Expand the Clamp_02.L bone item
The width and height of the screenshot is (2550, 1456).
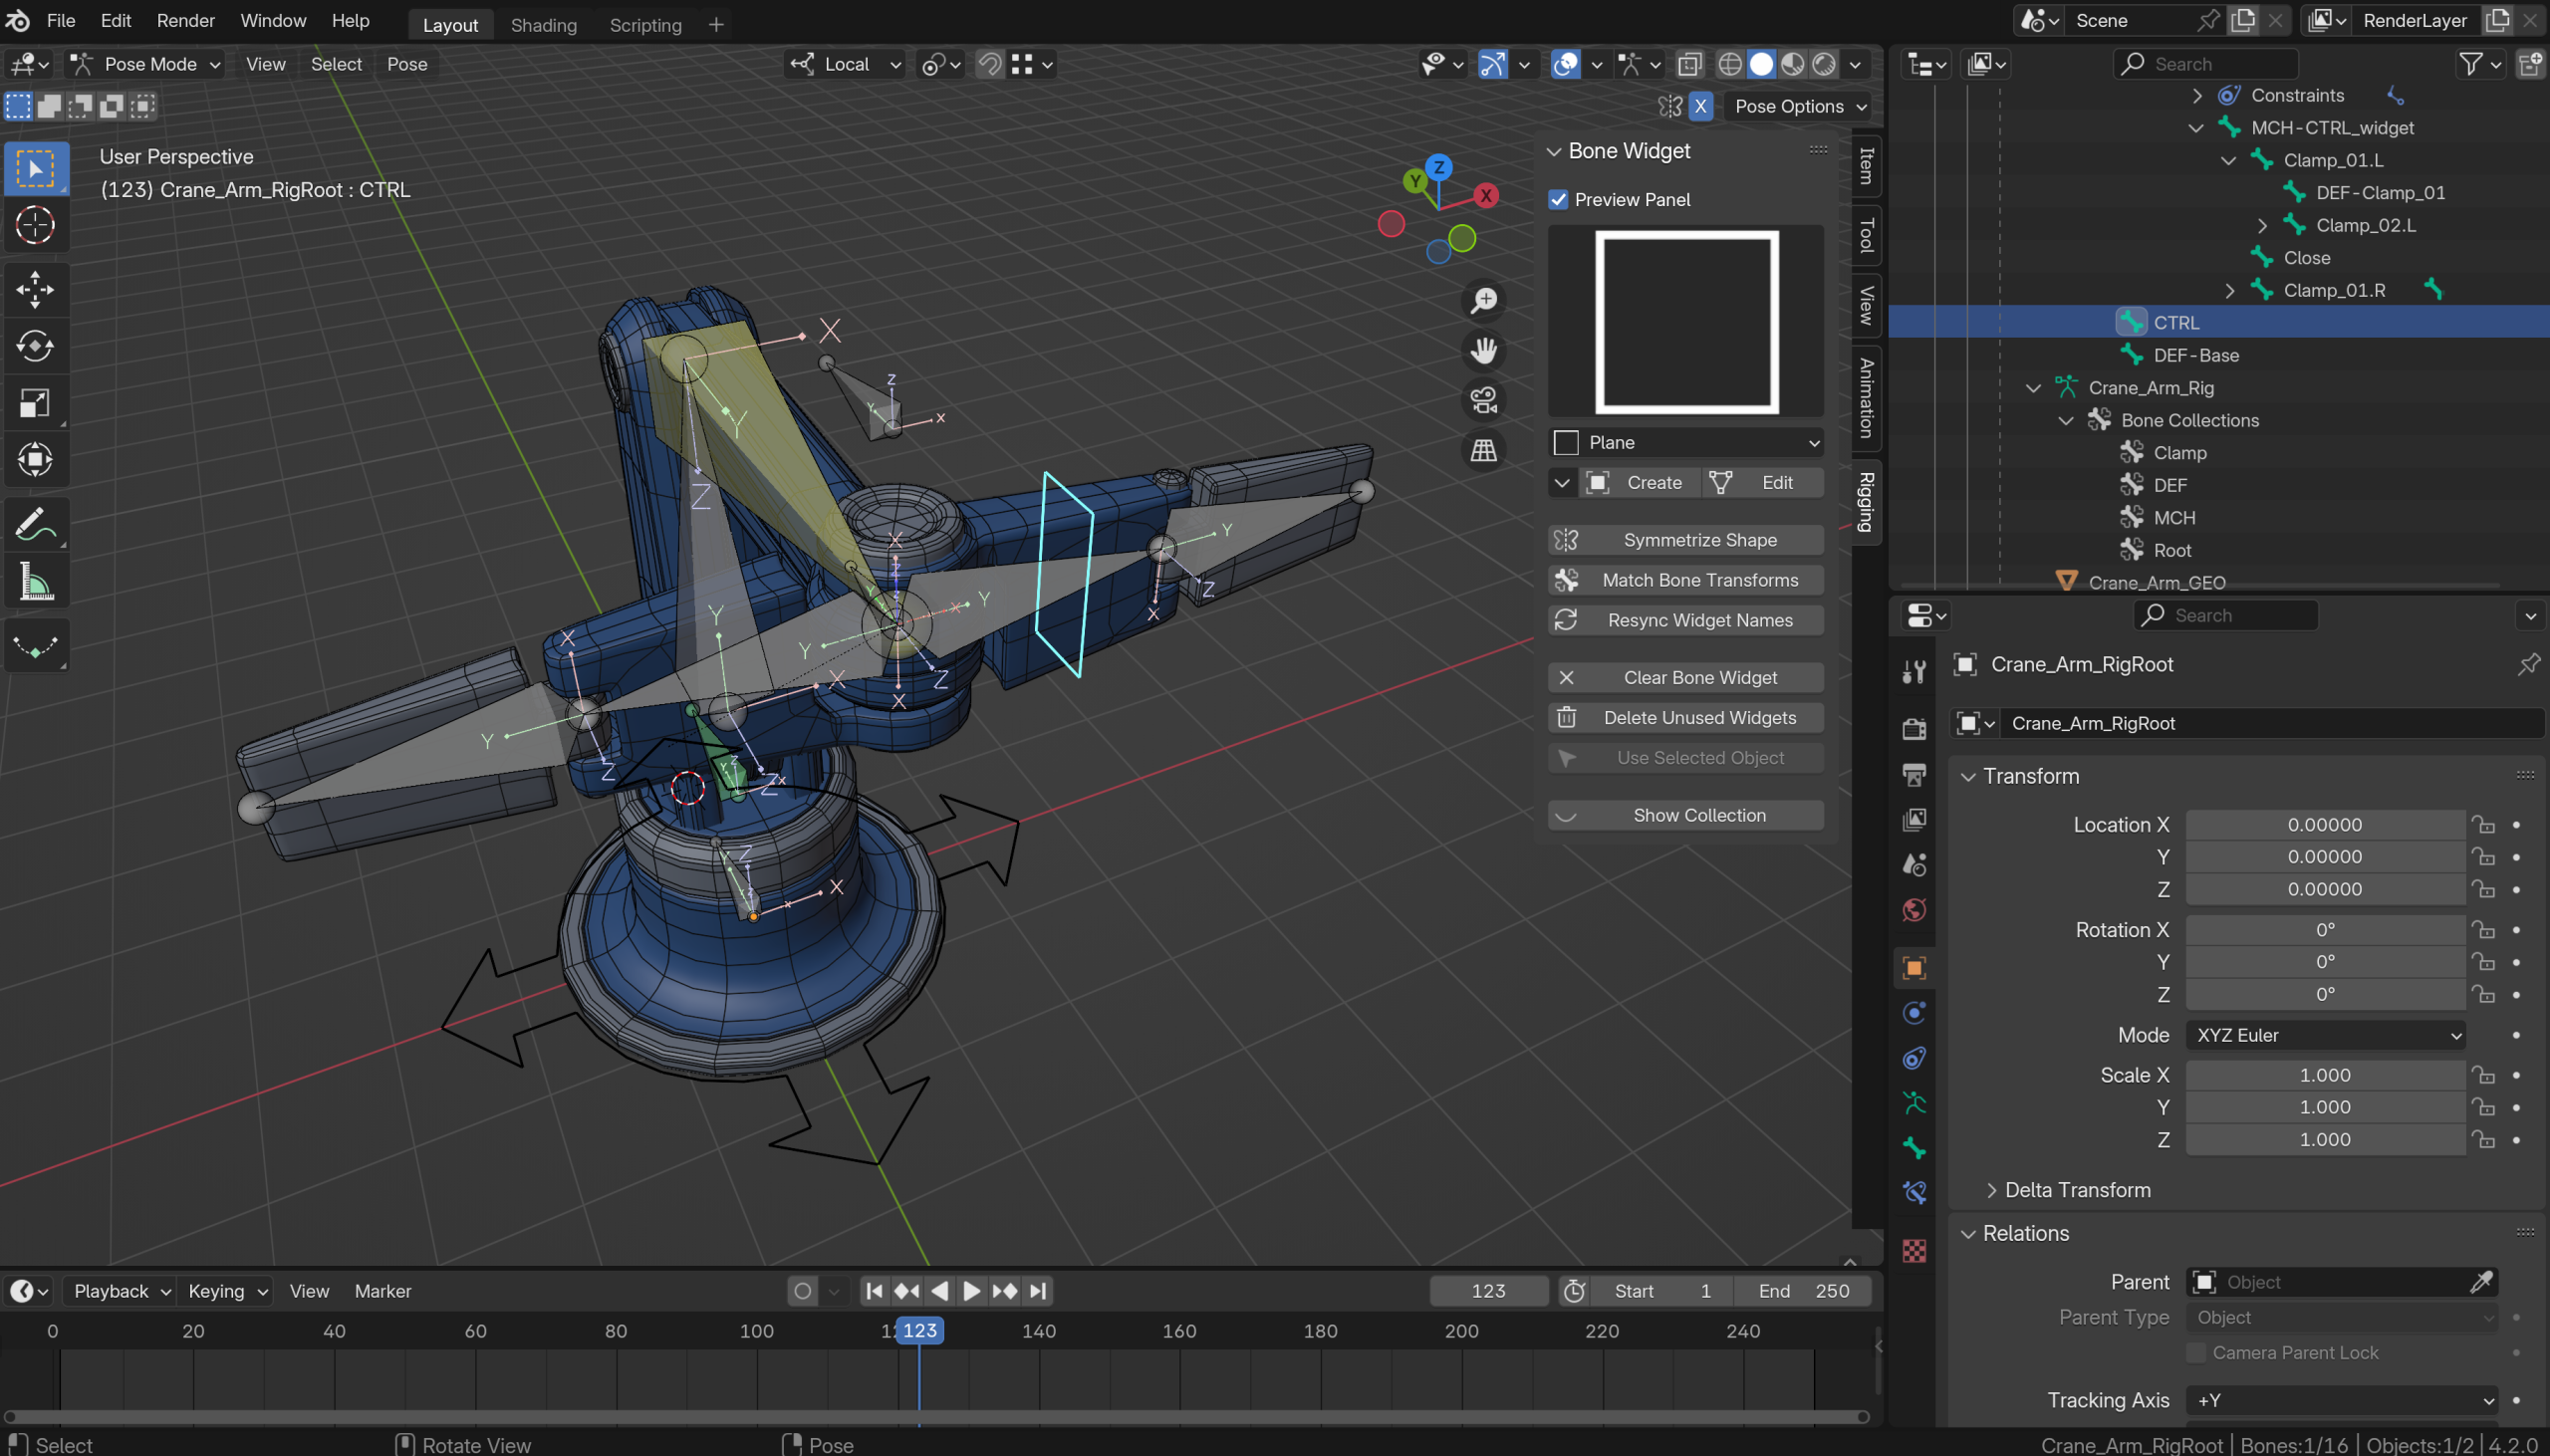(x=2262, y=225)
